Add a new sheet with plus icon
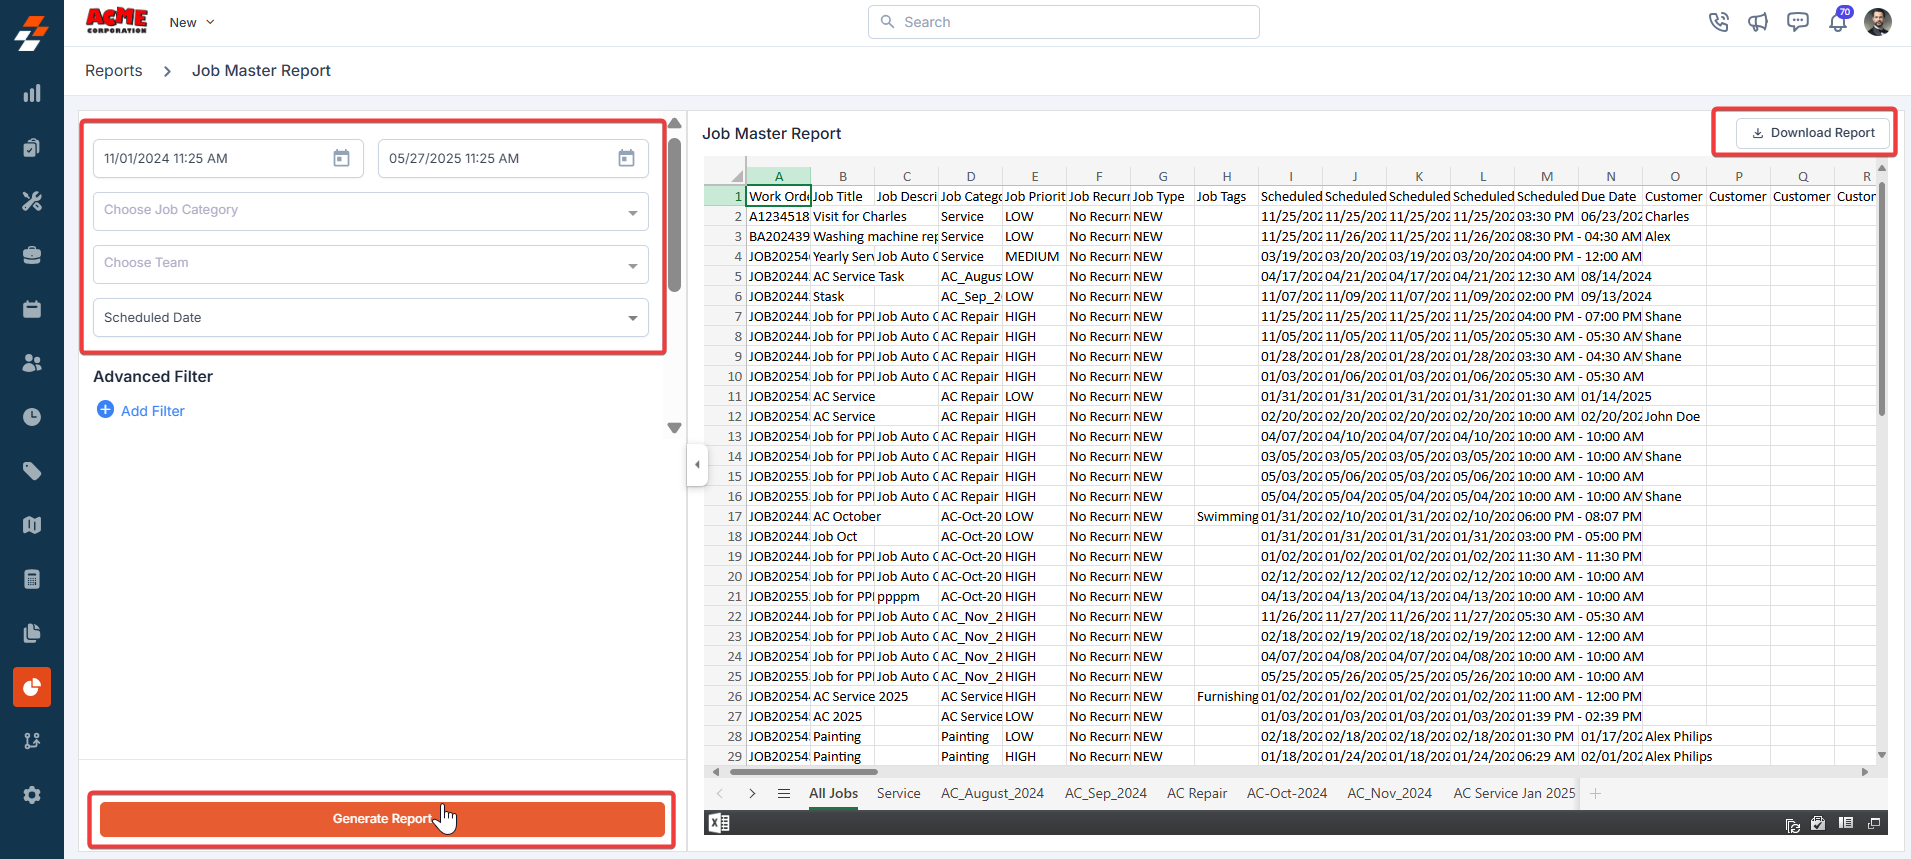The width and height of the screenshot is (1911, 859). point(1596,793)
